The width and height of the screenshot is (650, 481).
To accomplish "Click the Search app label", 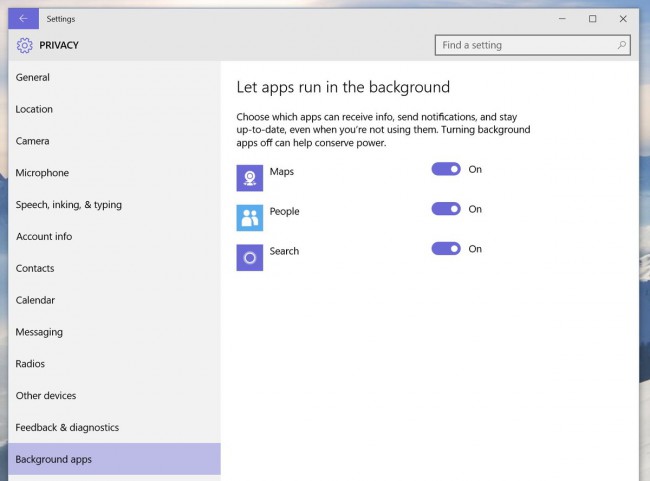I will (284, 251).
